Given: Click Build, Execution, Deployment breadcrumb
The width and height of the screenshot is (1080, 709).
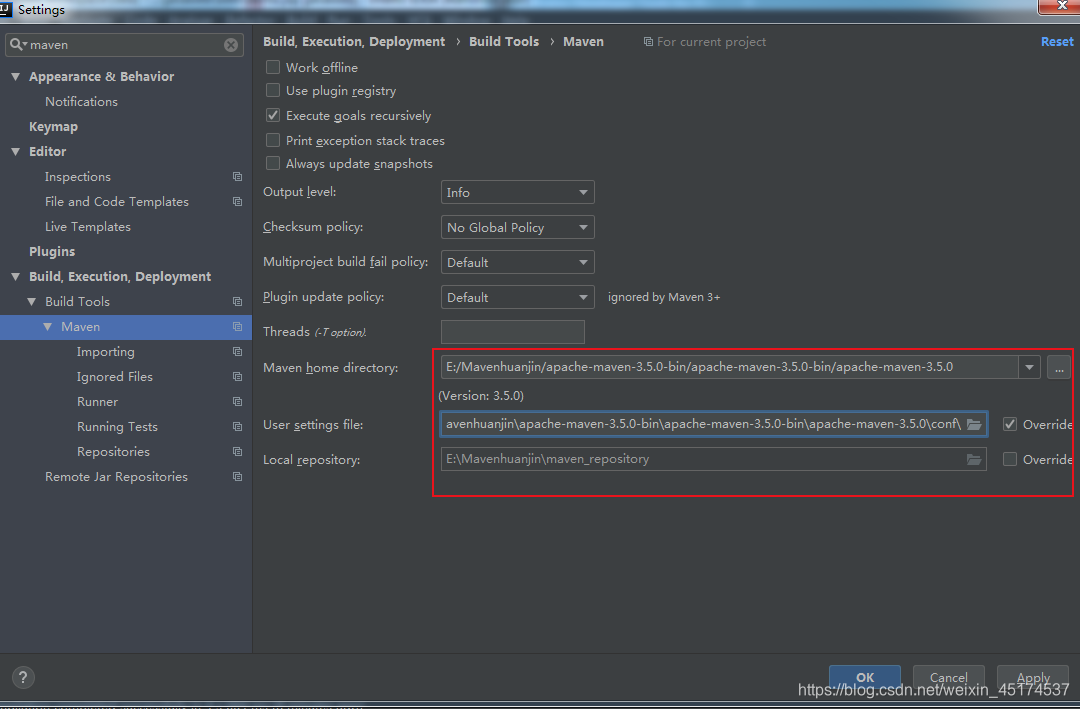Looking at the screenshot, I should (x=354, y=41).
